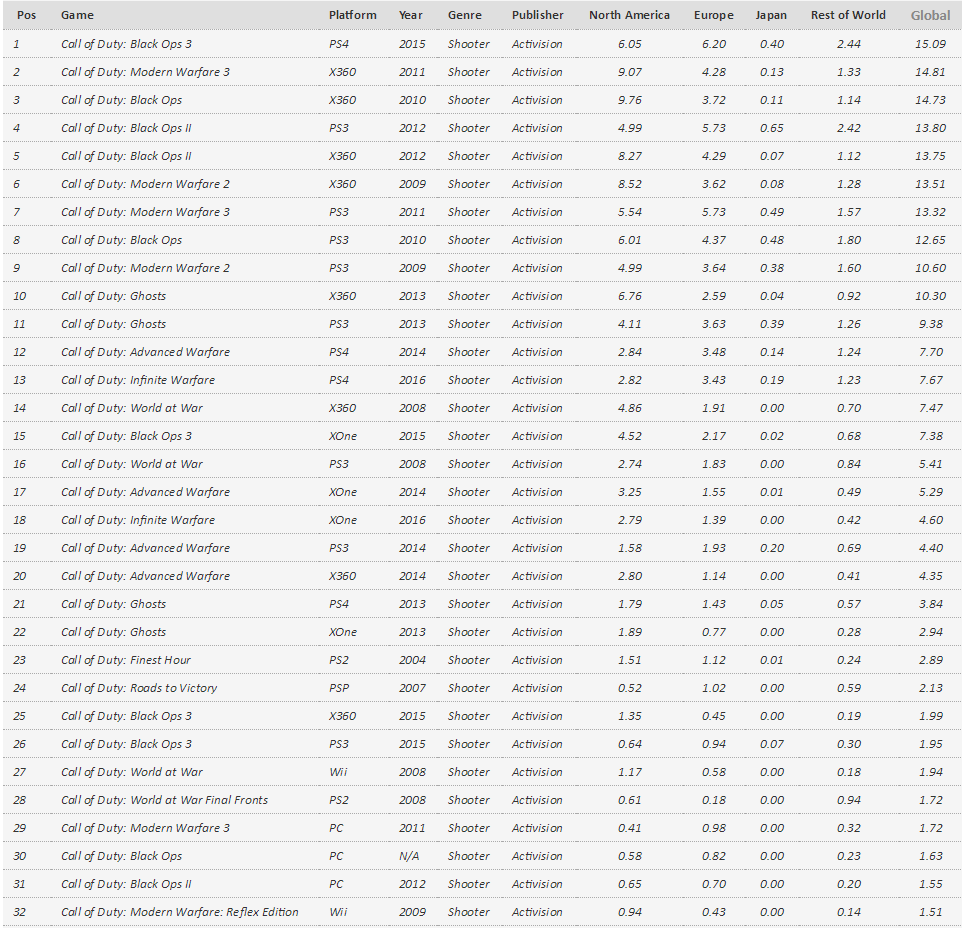962x928 pixels.
Task: Select Global sales value 2.13
Action: point(931,688)
